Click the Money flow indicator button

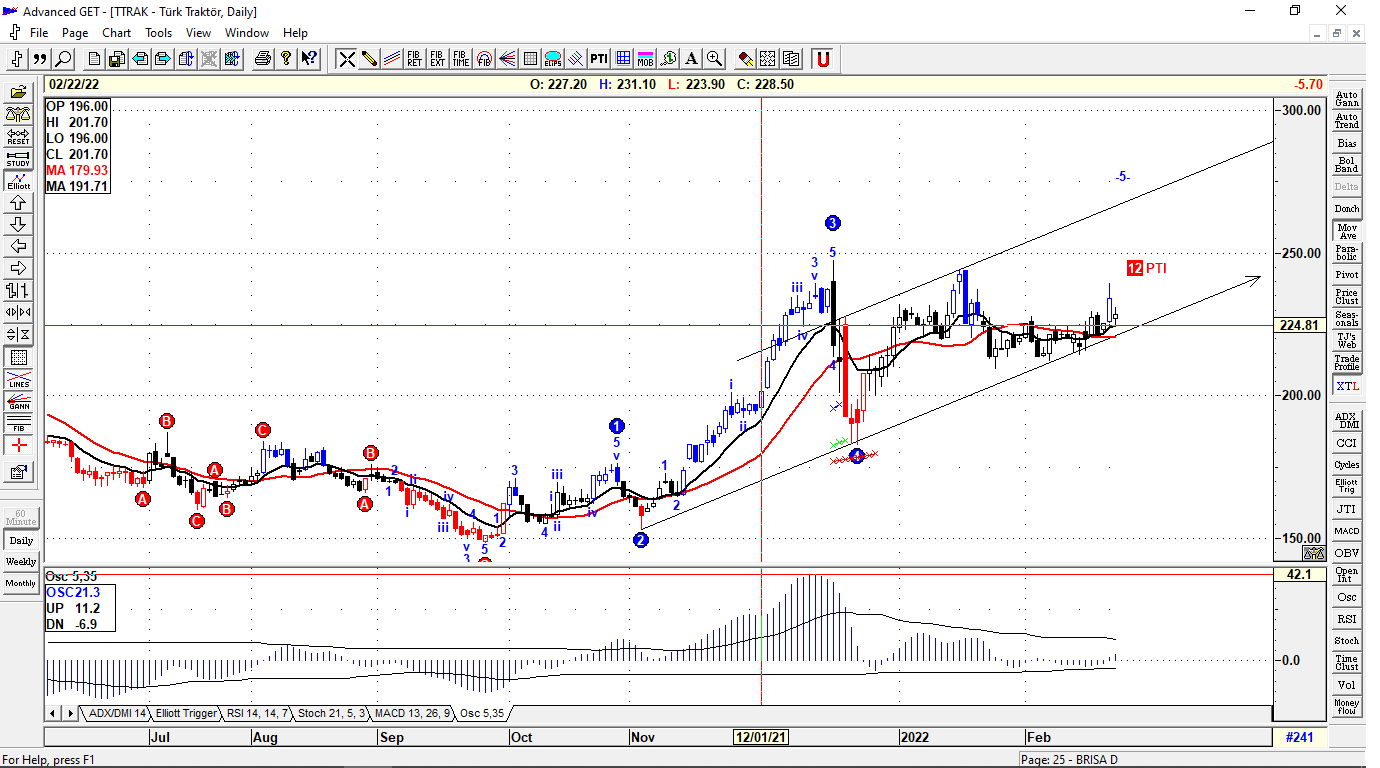[x=1347, y=707]
